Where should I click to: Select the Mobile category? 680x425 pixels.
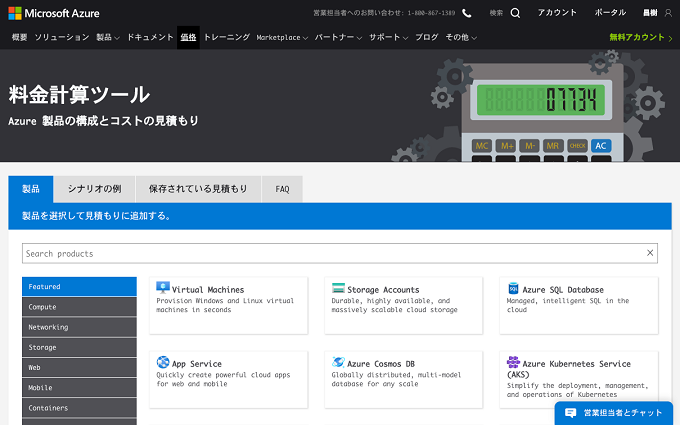[79, 388]
